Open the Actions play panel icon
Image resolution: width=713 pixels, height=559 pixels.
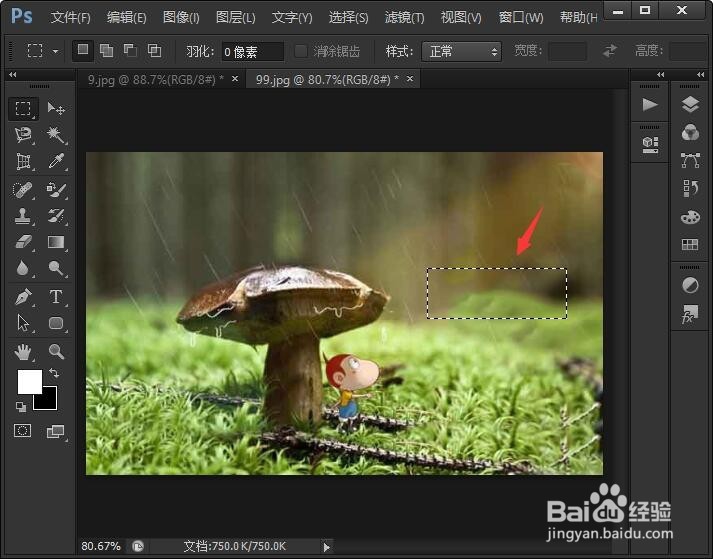(x=650, y=105)
